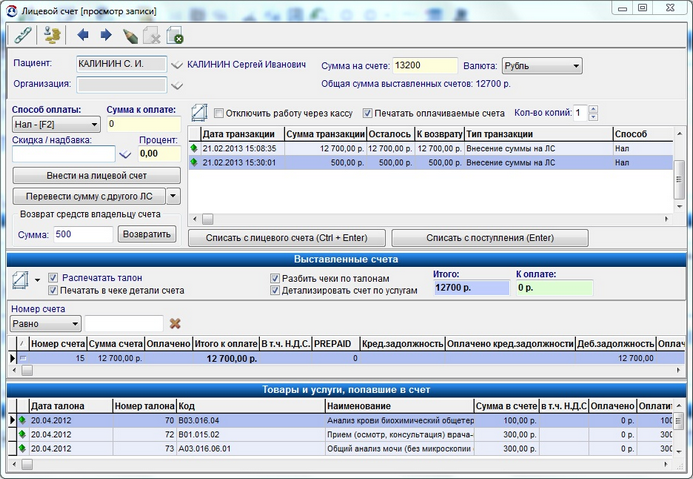Image resolution: width=693 pixels, height=479 pixels.
Task: Click green diamond icon of 15:08:35 transaction
Action: tap(194, 148)
